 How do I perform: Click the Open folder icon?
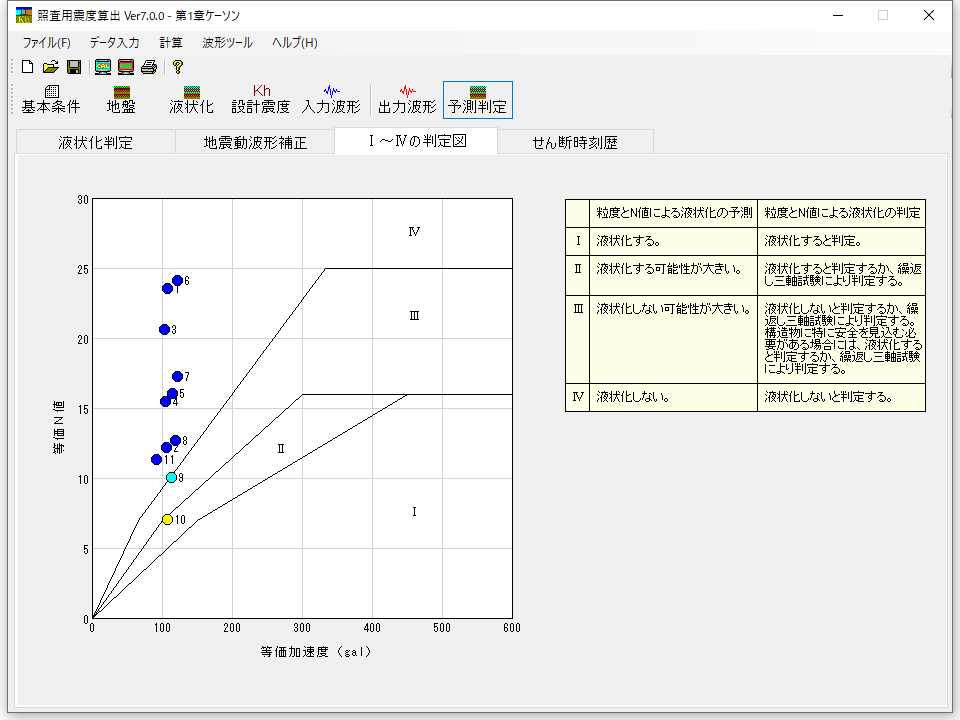point(51,67)
